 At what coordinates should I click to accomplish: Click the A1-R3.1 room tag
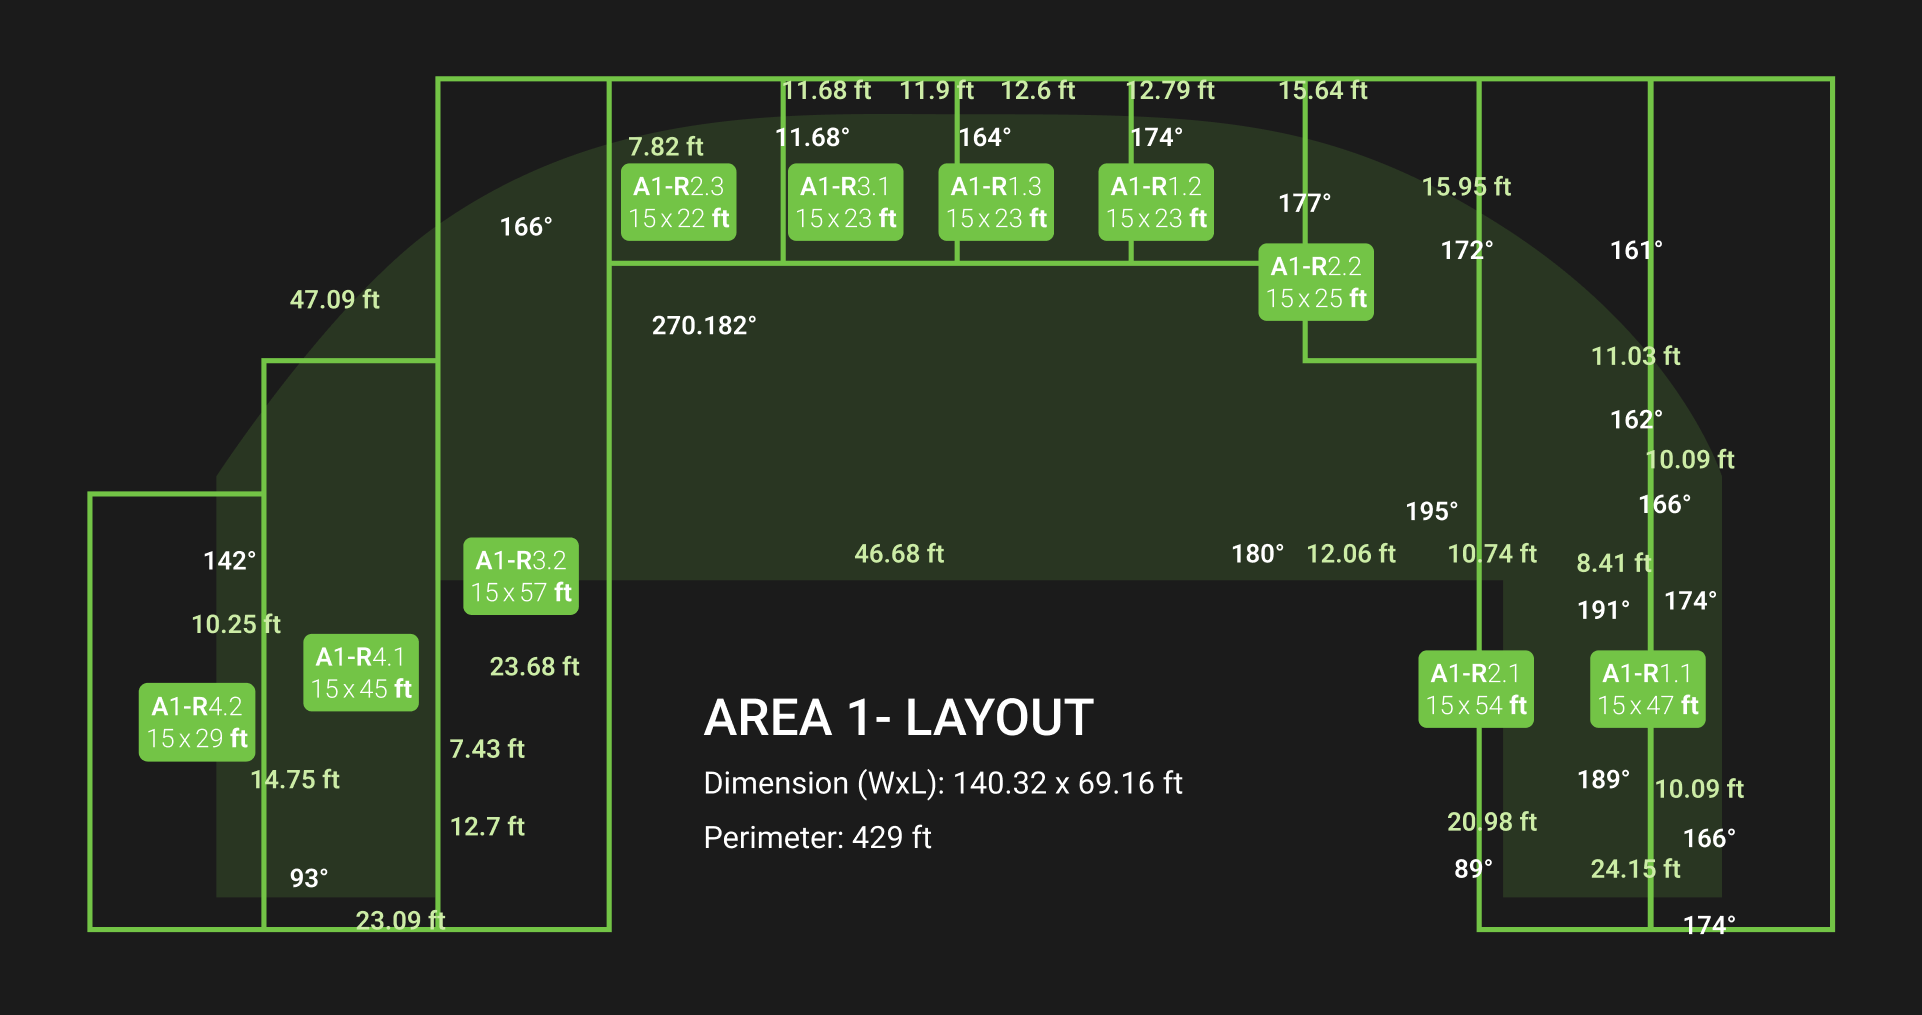tap(845, 202)
